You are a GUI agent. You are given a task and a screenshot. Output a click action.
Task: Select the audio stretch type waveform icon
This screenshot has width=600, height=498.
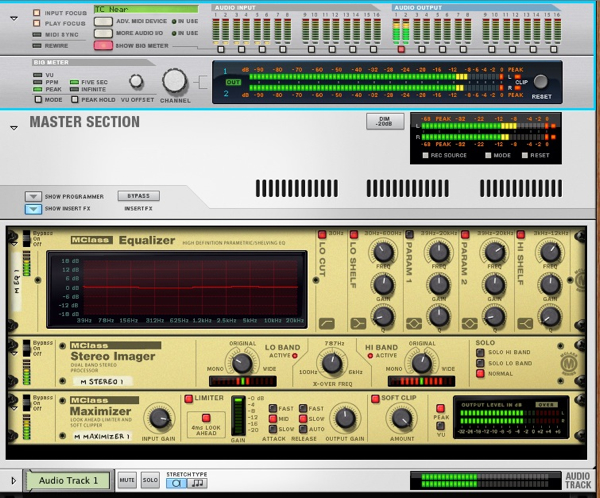click(176, 483)
